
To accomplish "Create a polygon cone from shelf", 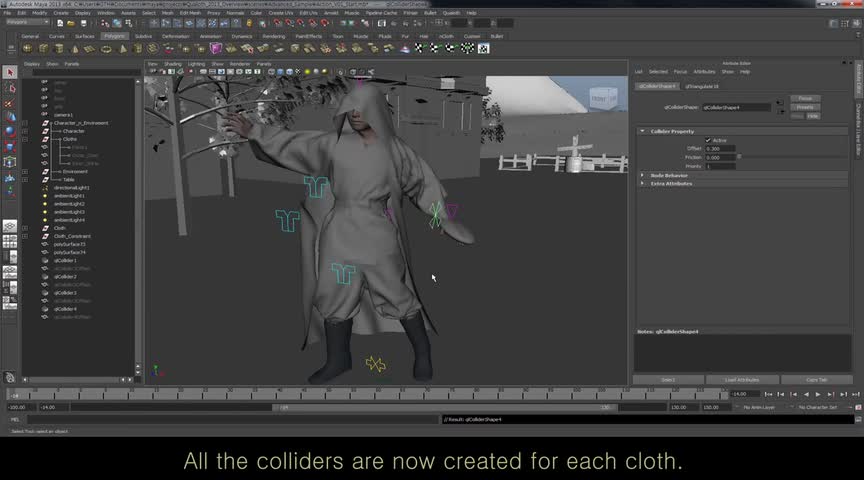I will 75,48.
